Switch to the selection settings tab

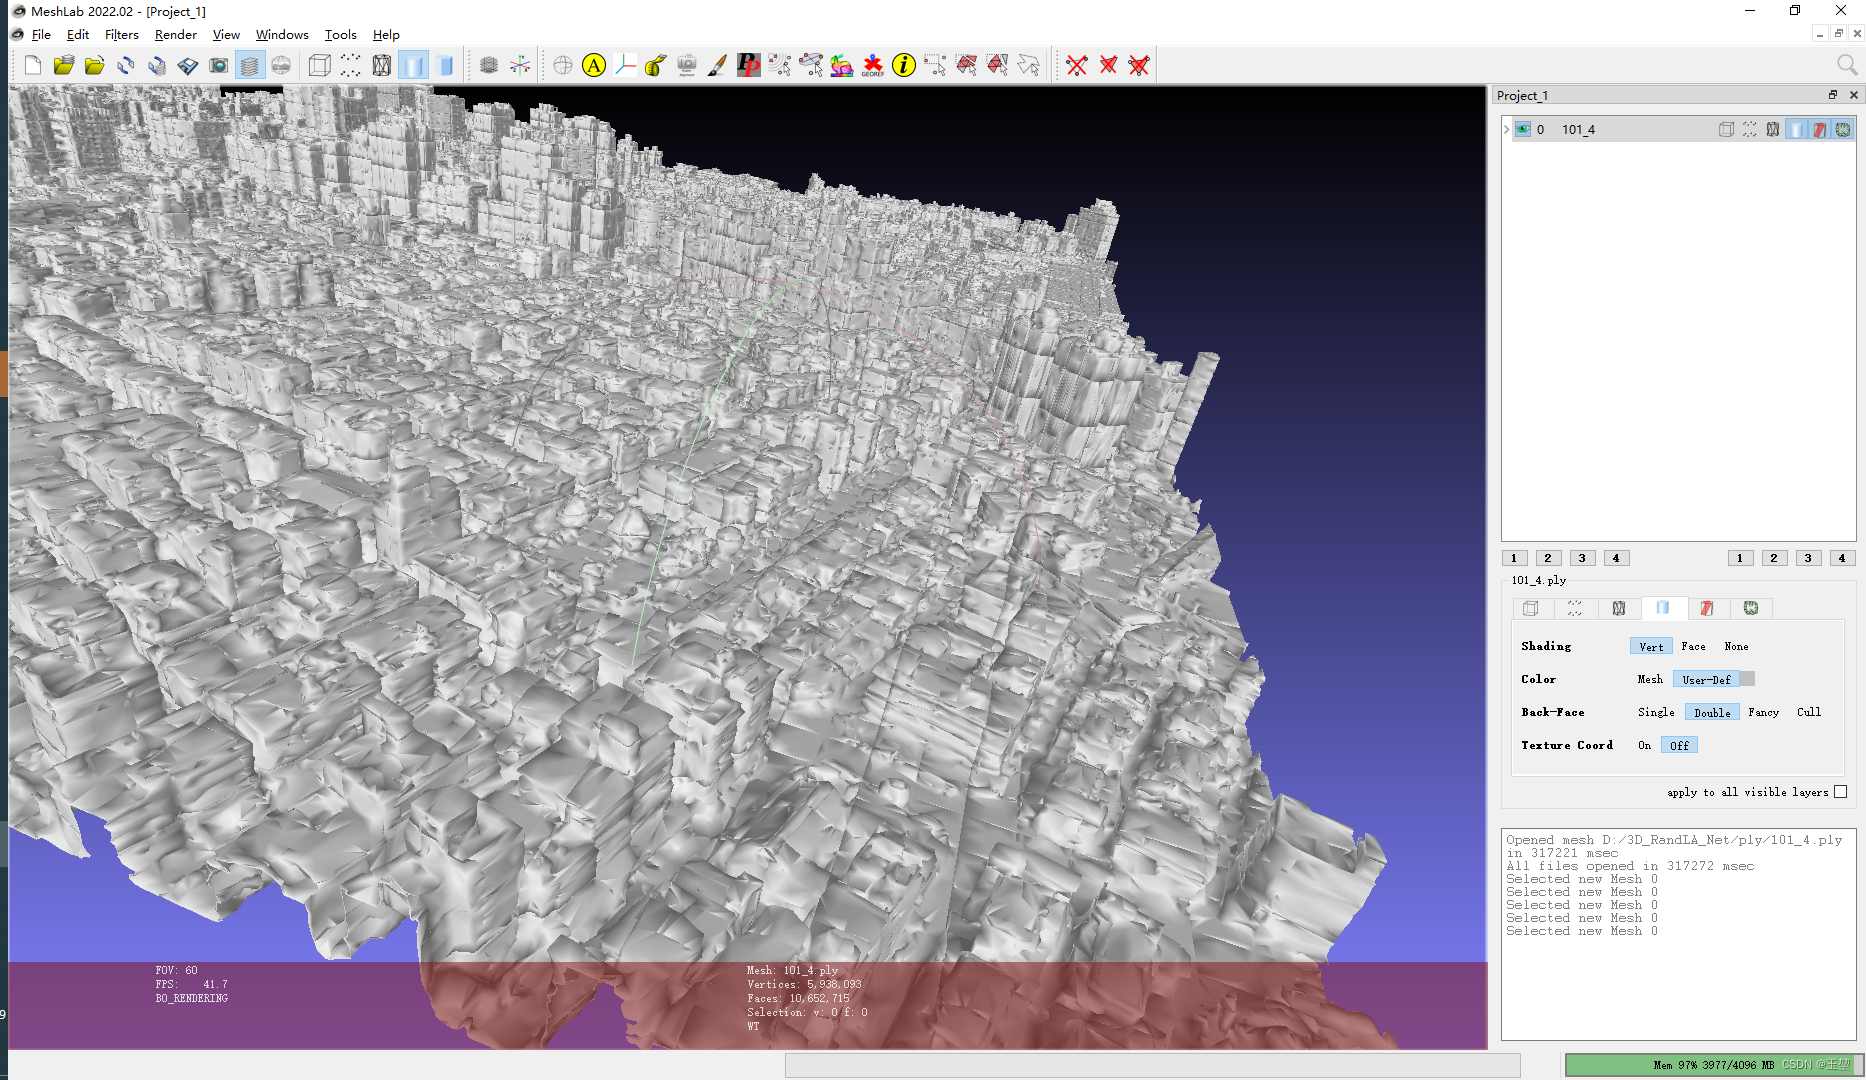point(1707,608)
